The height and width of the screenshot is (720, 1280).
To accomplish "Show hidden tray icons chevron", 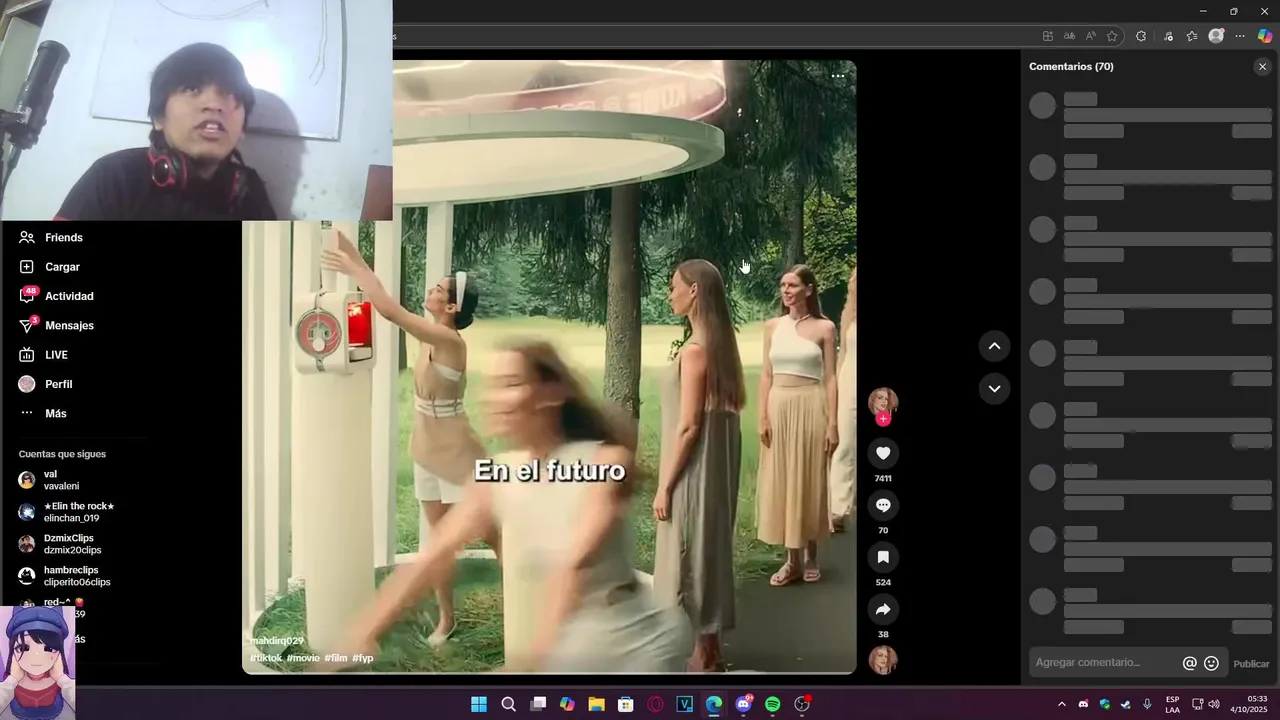I will coord(1062,704).
